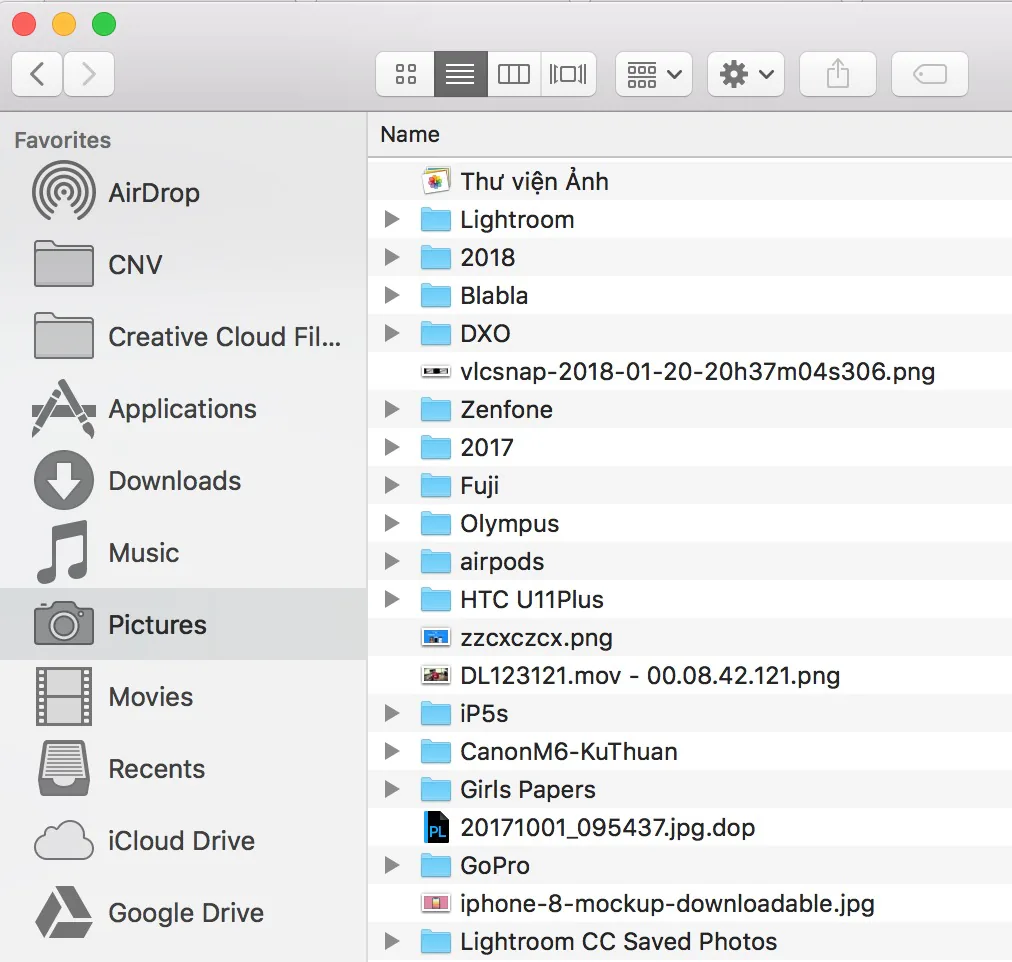The width and height of the screenshot is (1012, 962).
Task: Click the Olympus folder name
Action: coord(509,524)
